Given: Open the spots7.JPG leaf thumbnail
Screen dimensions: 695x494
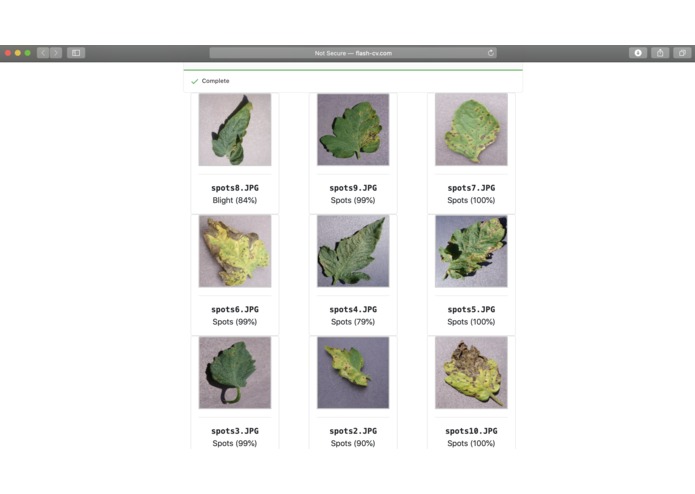Looking at the screenshot, I should [471, 129].
